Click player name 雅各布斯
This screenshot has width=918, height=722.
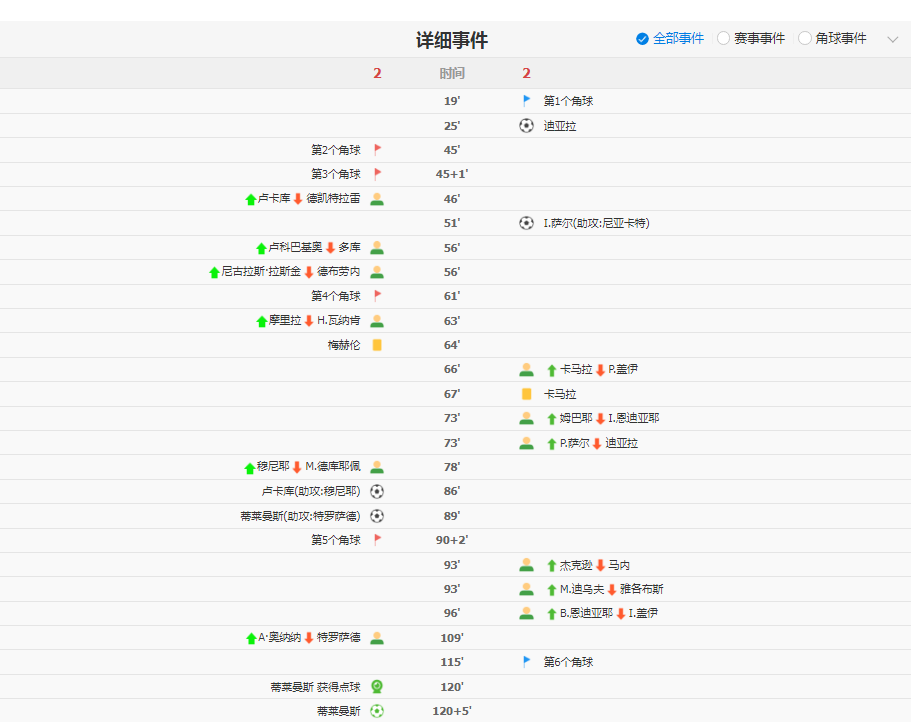(642, 589)
